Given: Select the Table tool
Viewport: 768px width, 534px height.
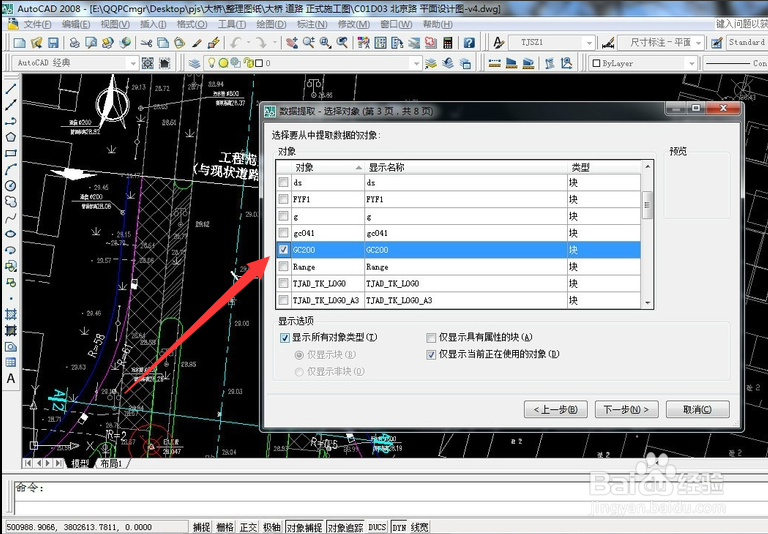Looking at the screenshot, I should (11, 363).
